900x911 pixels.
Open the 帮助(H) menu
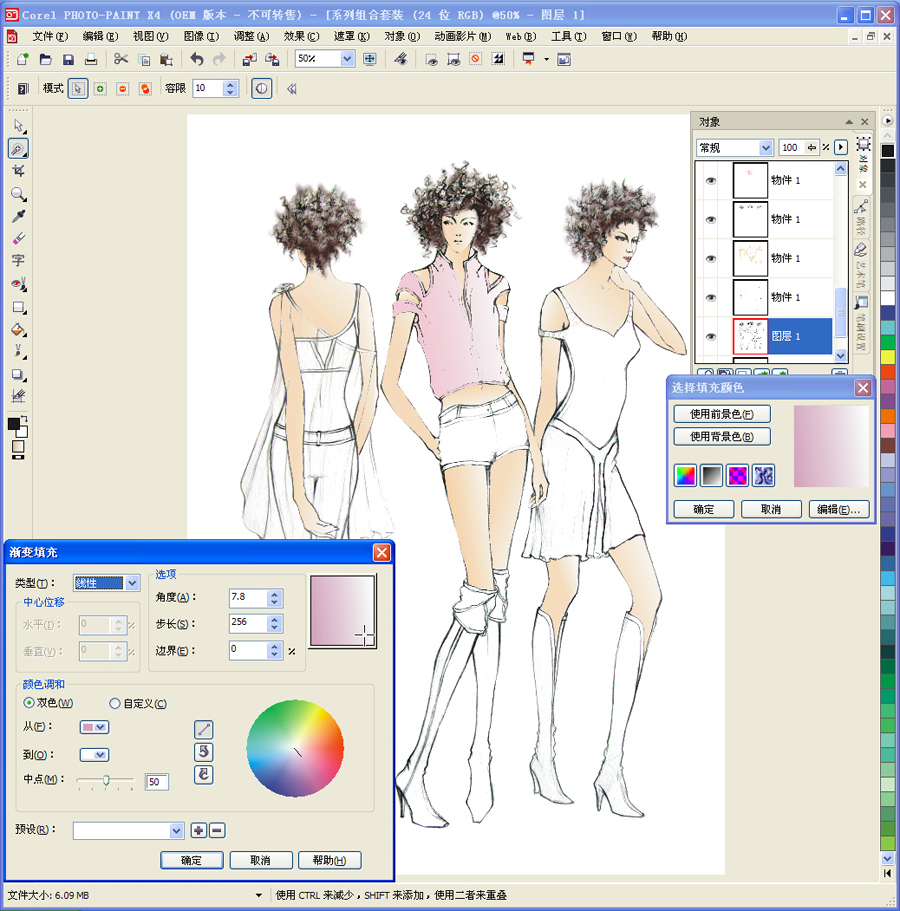[669, 37]
